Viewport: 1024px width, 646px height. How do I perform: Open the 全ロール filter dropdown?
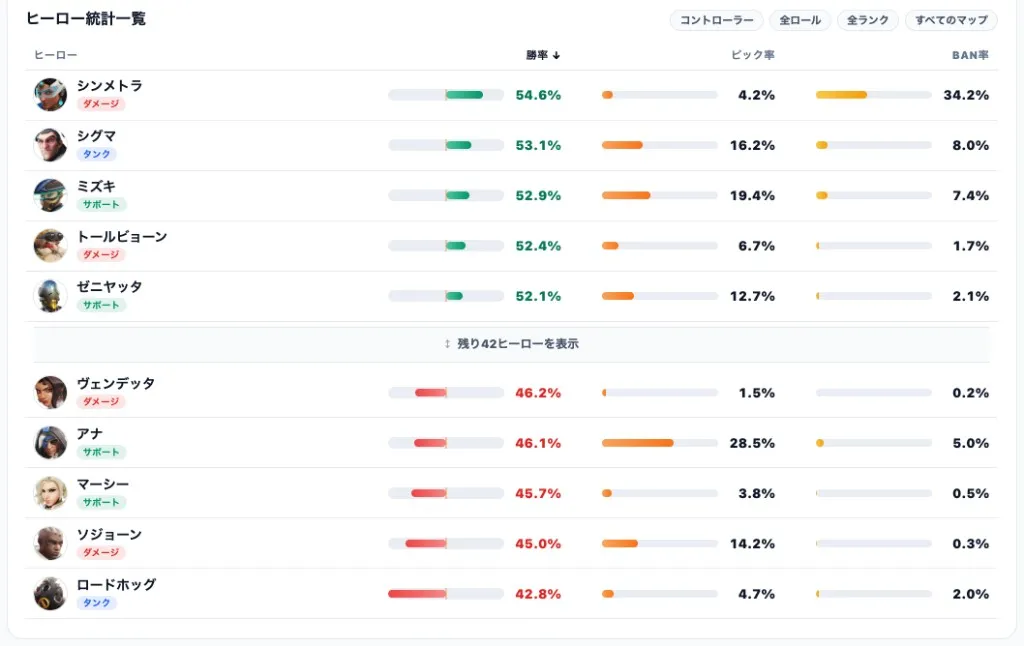(x=800, y=20)
